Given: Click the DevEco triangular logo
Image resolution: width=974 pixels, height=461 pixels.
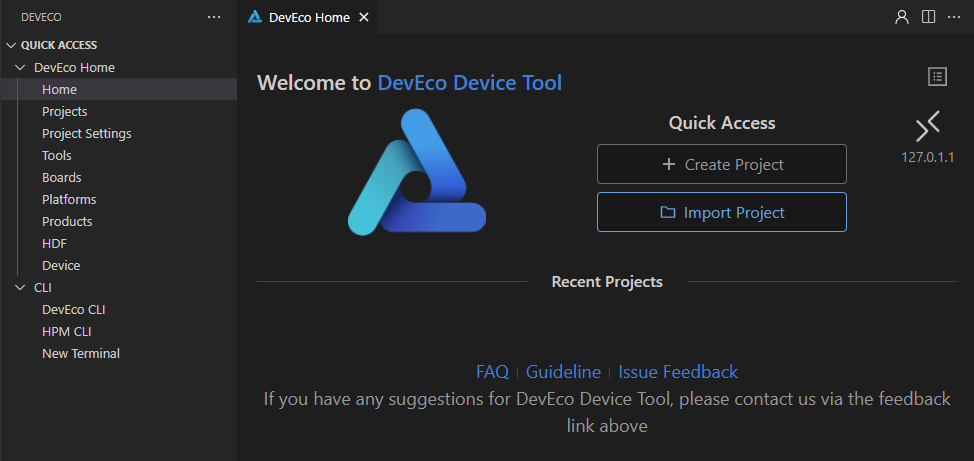Looking at the screenshot, I should click(416, 173).
